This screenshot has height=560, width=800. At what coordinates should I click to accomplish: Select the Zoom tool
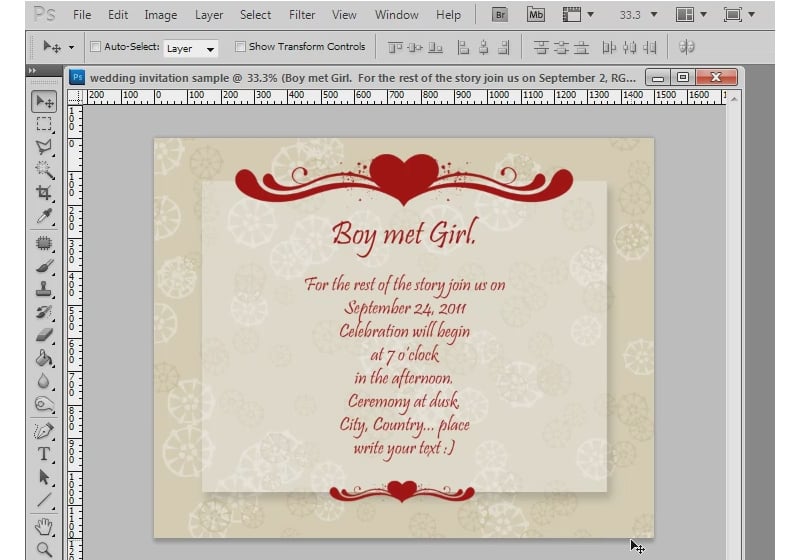[44, 549]
